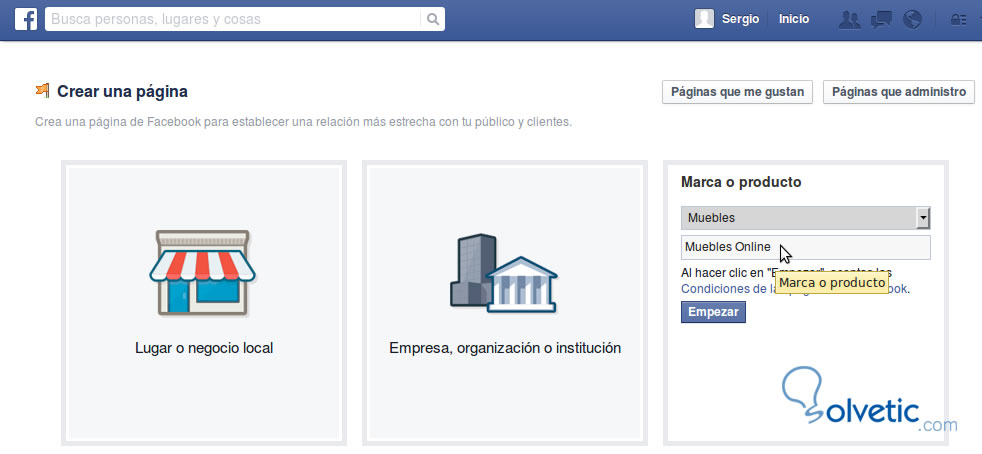Choose Empresa, organización o institución text

[505, 348]
